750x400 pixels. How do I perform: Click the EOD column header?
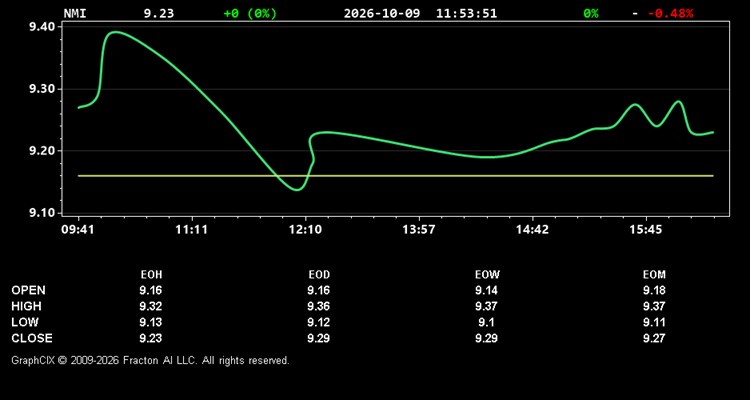tap(319, 275)
